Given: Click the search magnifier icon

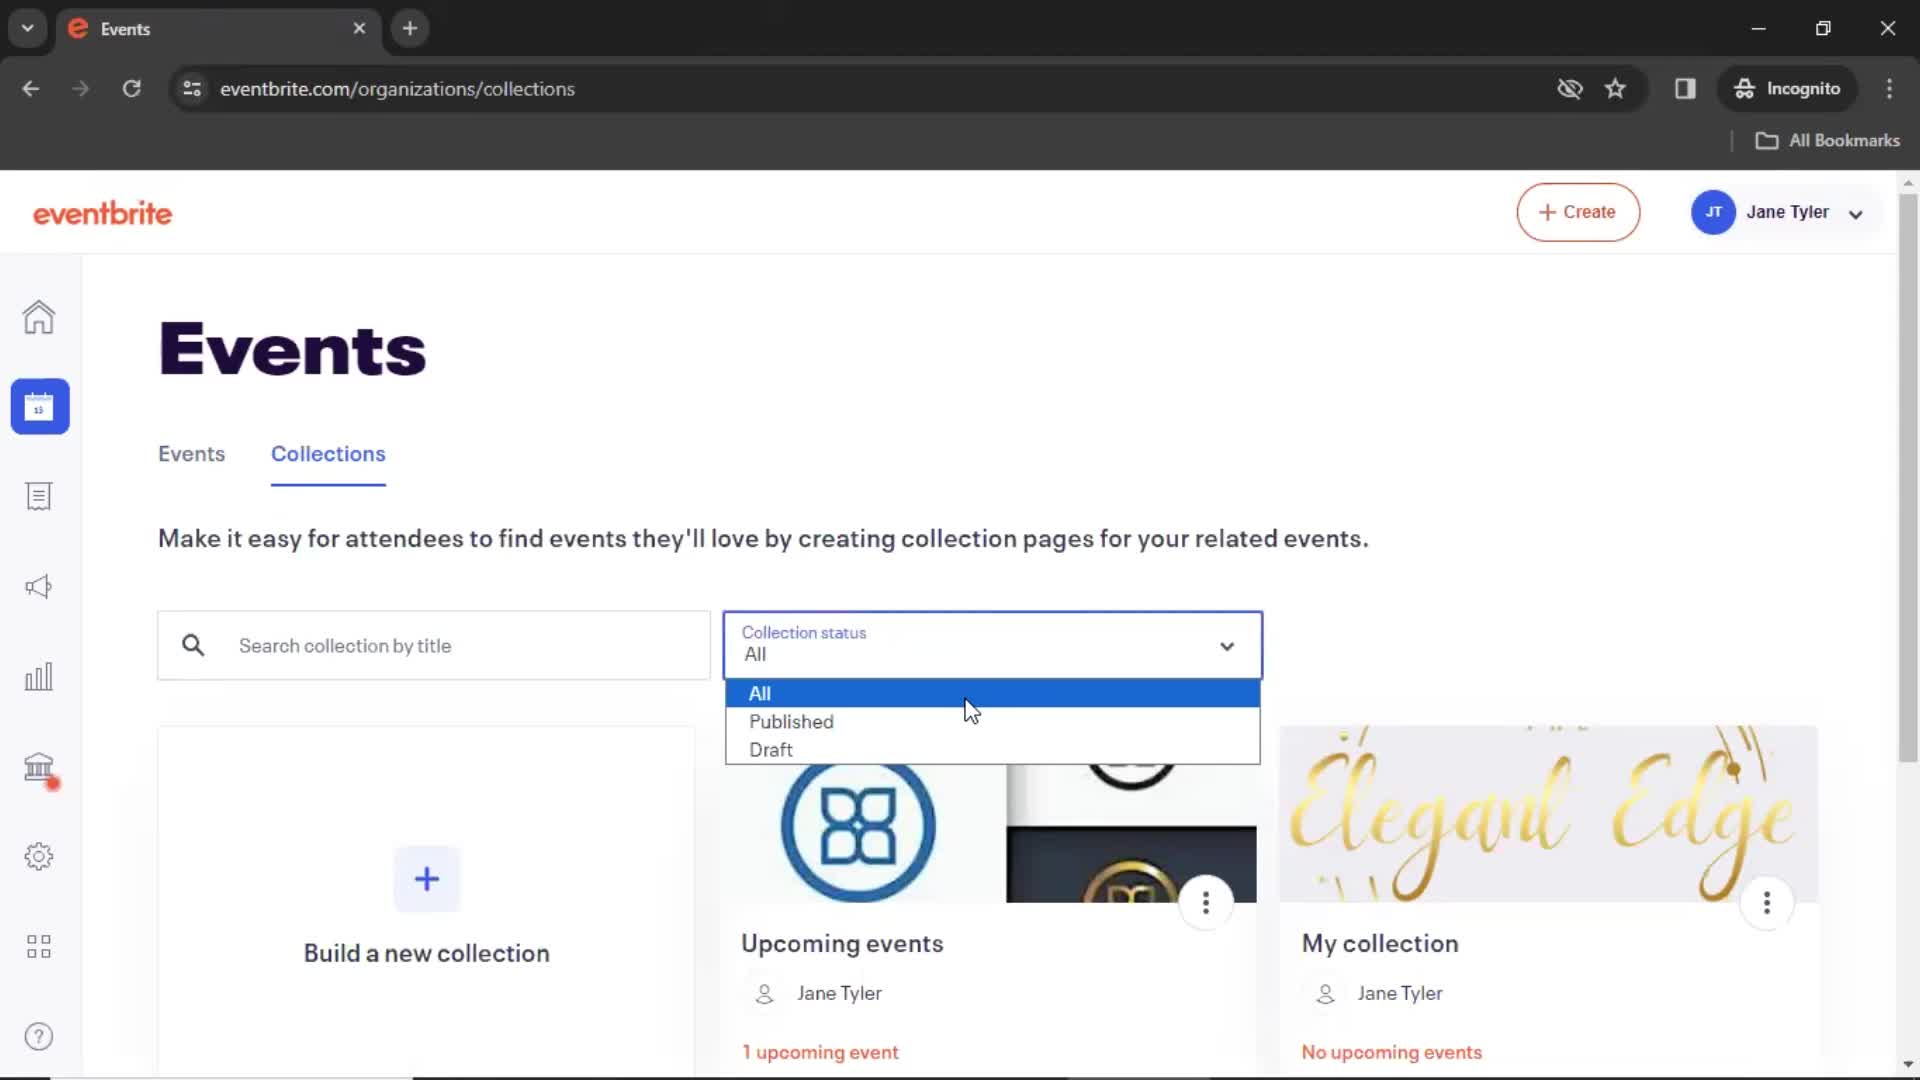Looking at the screenshot, I should (193, 646).
